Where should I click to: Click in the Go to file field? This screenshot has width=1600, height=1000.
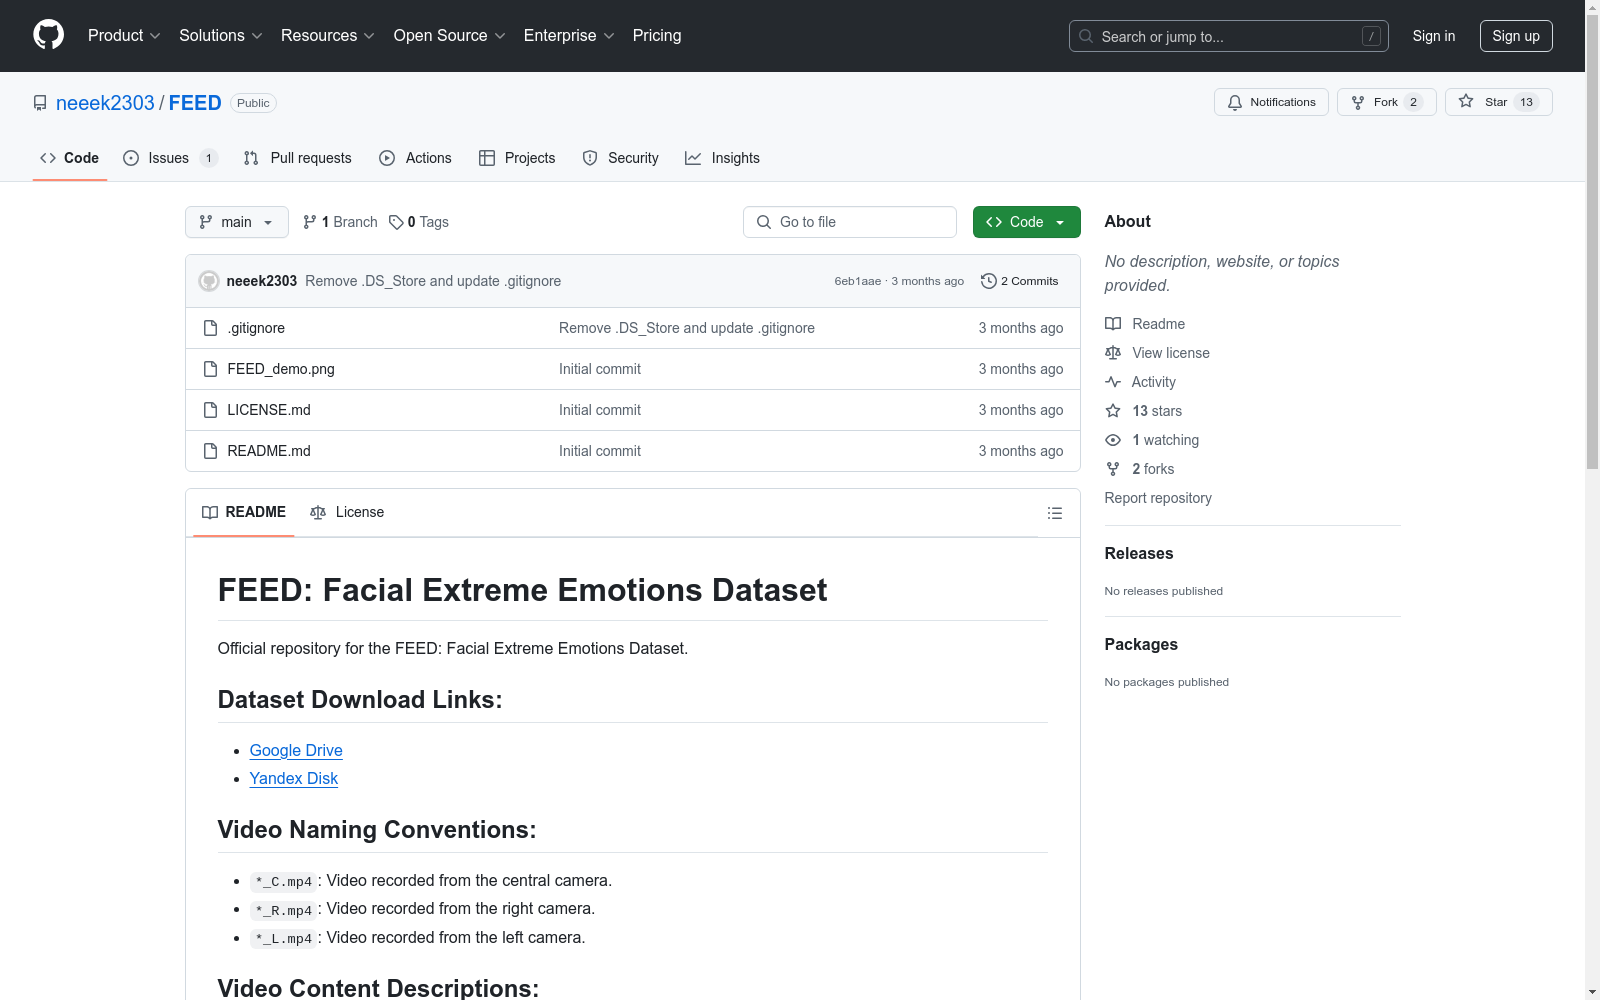point(850,222)
